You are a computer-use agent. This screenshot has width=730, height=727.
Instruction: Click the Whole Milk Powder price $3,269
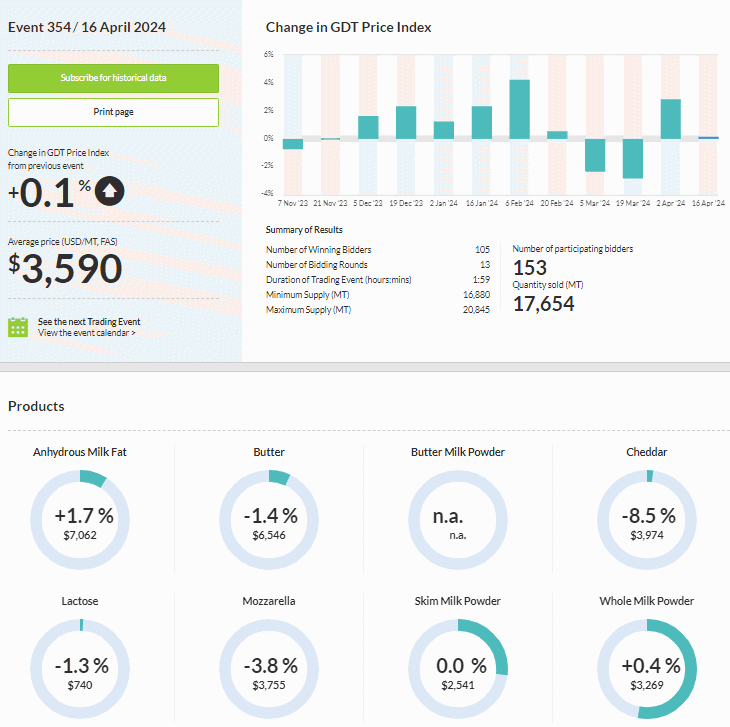click(x=647, y=685)
